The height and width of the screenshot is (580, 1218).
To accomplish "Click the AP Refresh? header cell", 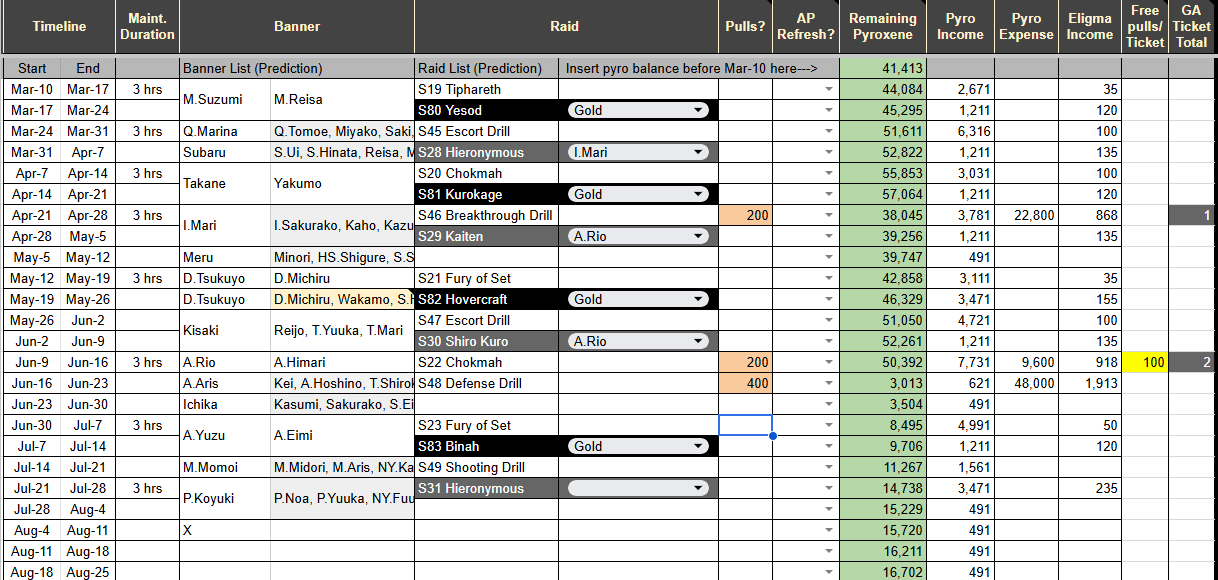I will tap(806, 27).
